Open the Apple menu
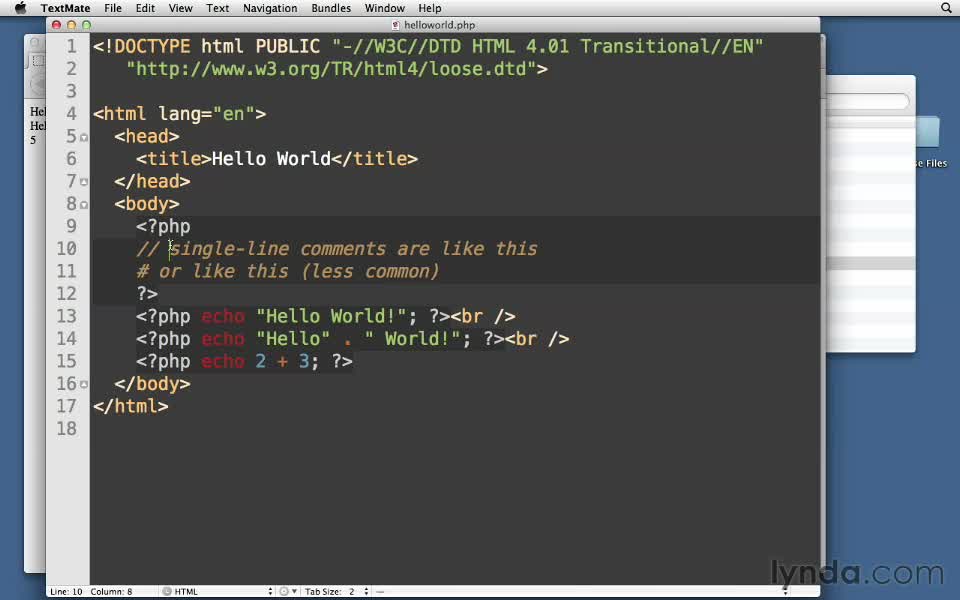 click(x=19, y=8)
